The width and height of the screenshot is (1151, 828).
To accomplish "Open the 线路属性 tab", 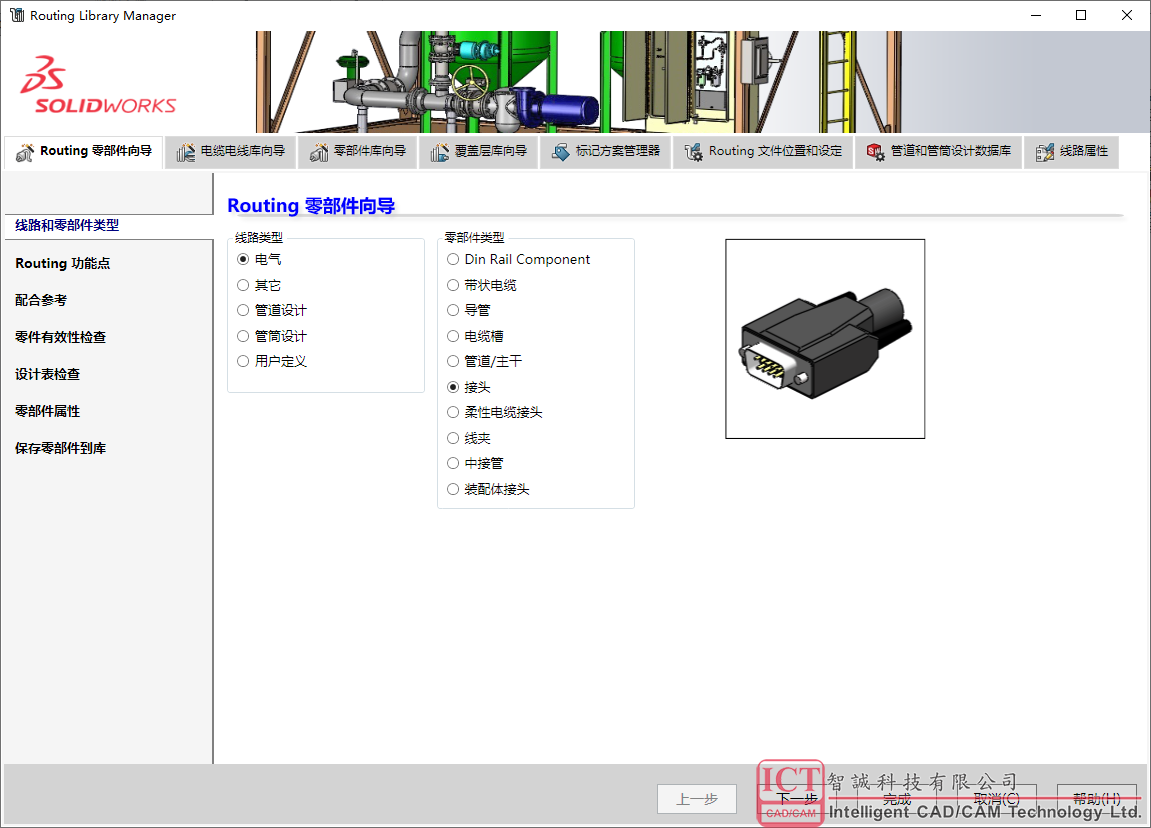I will 1072,152.
